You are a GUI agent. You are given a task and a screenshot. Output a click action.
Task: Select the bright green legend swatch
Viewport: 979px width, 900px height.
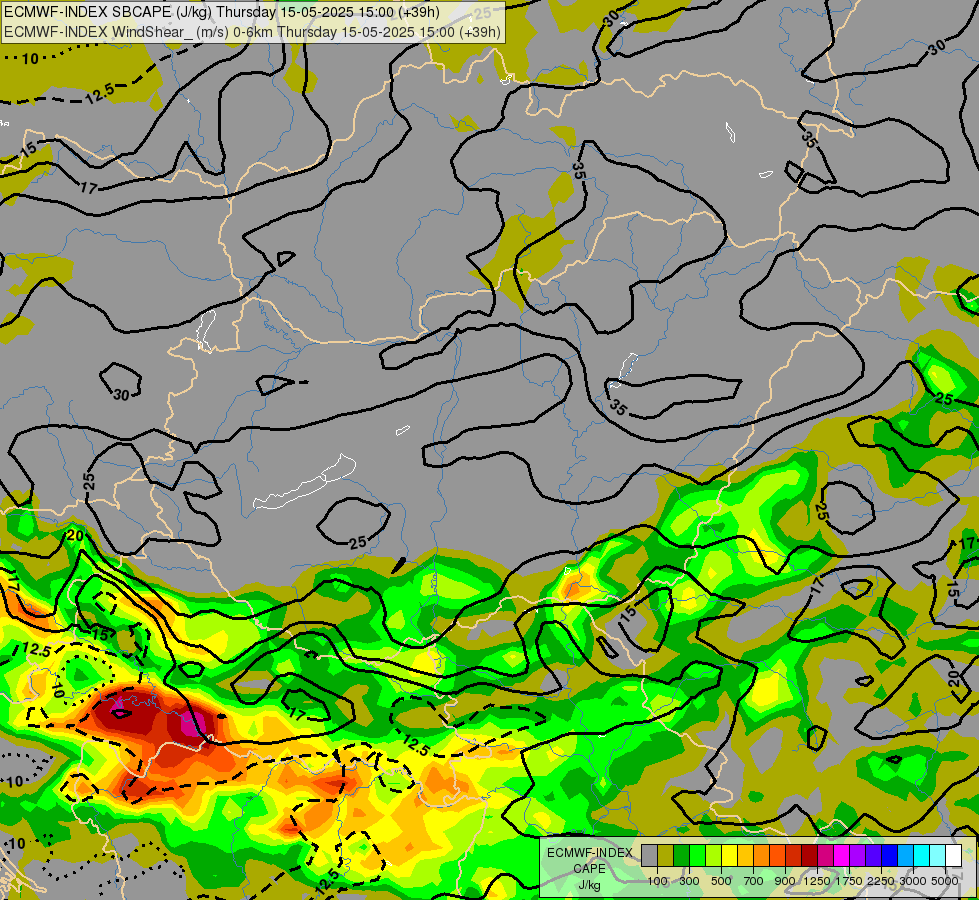[697, 855]
